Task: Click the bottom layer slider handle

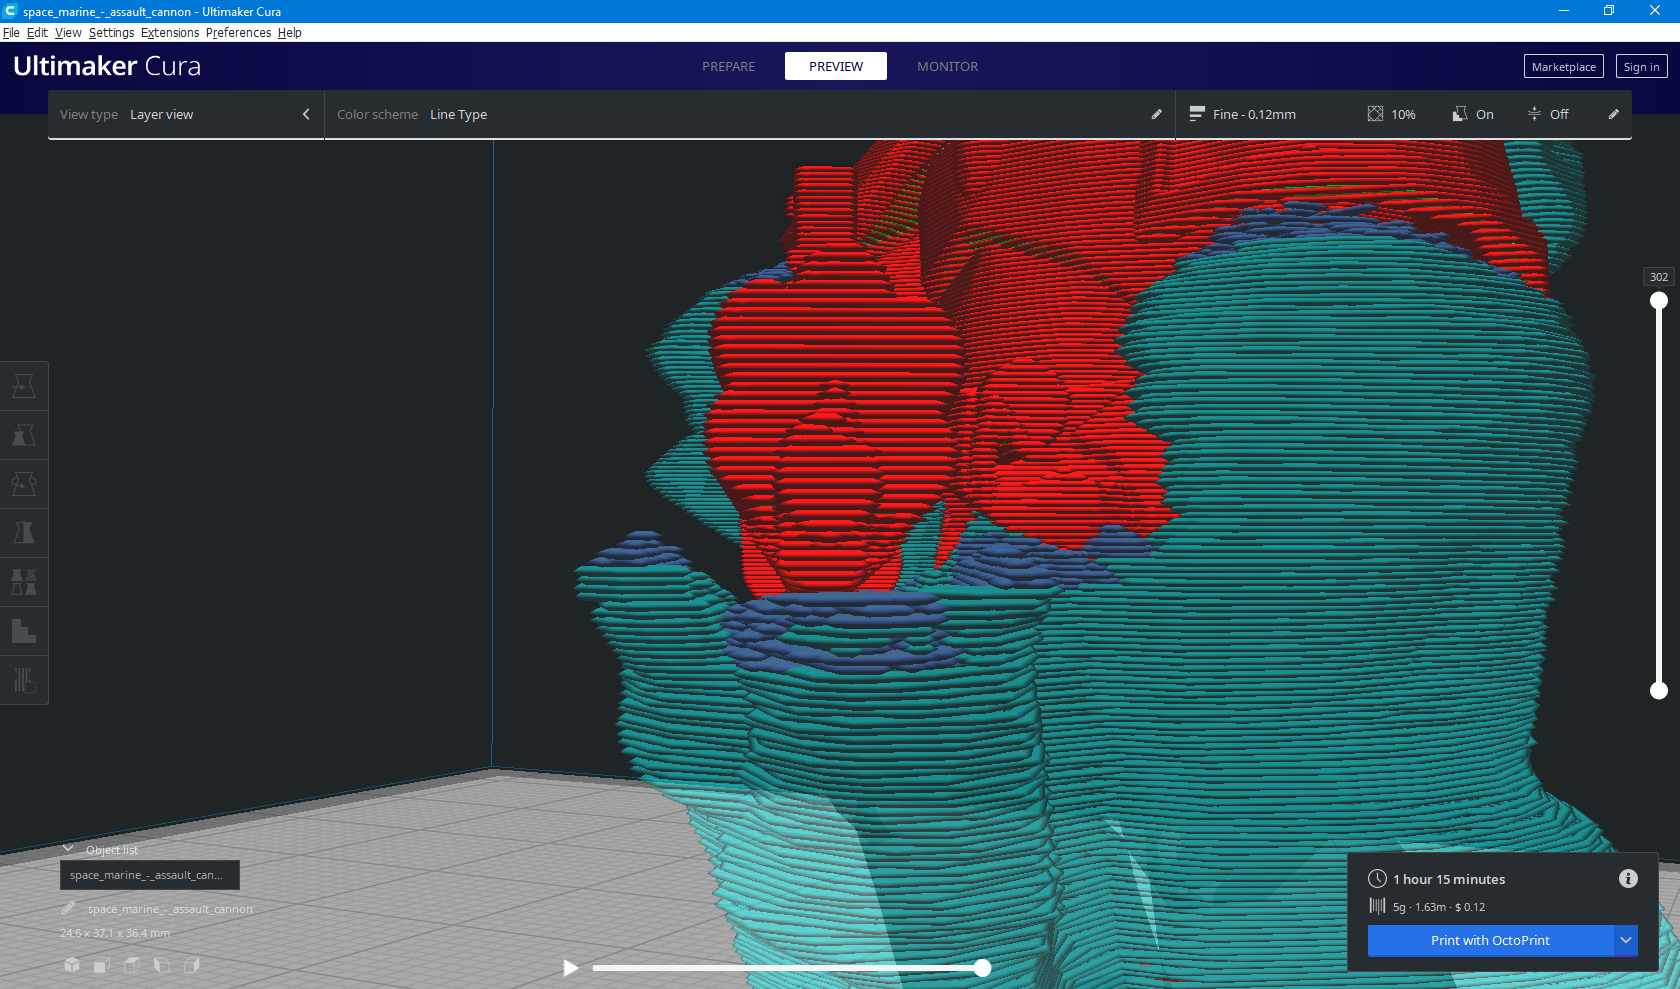Action: 1659,690
